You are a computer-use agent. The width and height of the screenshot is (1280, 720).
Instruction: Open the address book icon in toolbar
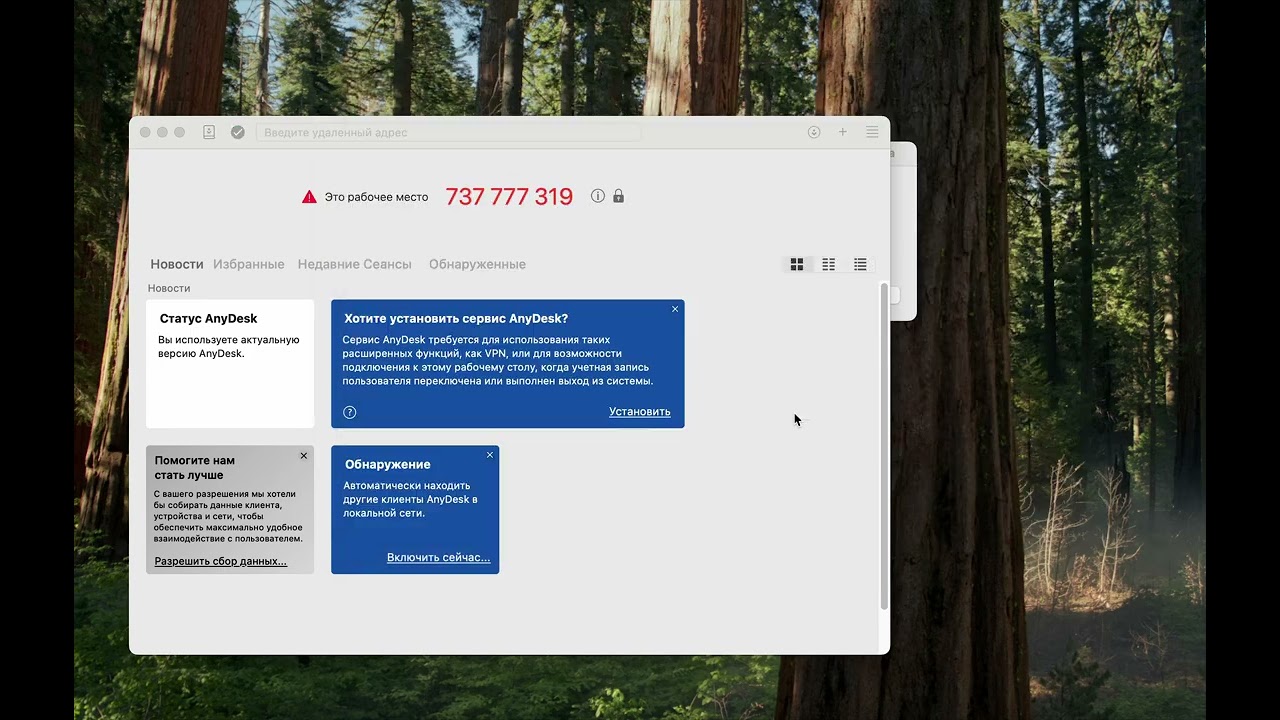click(x=209, y=132)
